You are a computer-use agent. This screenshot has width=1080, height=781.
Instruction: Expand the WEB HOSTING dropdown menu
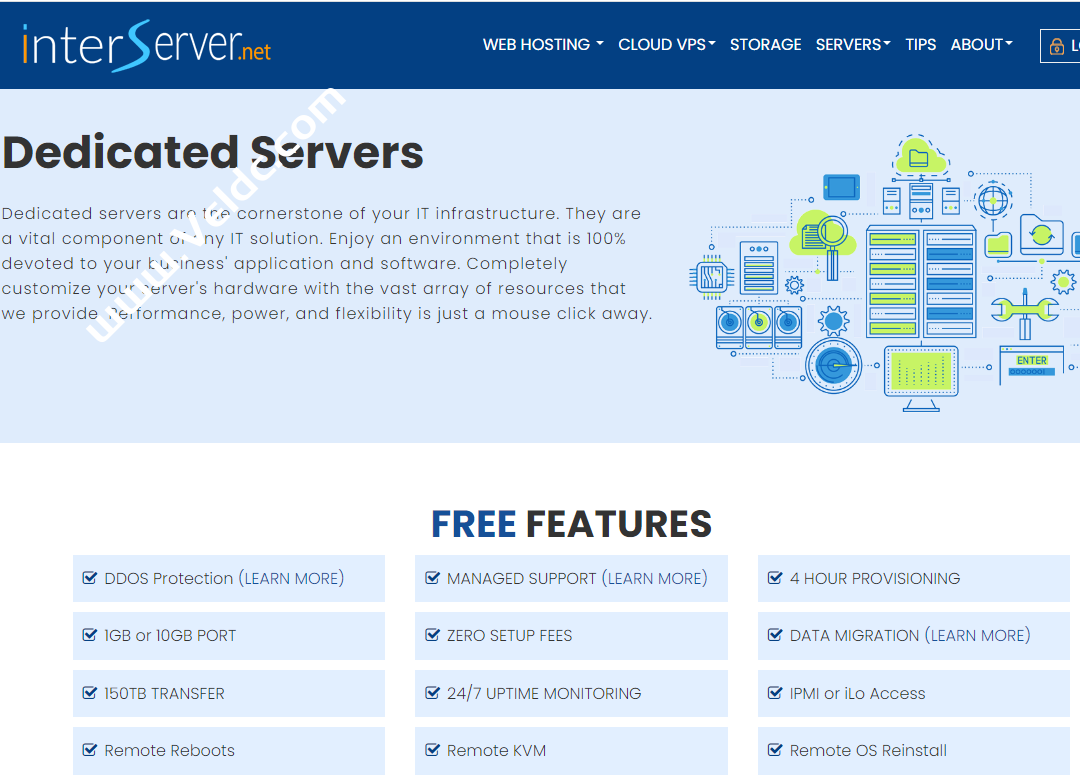[x=542, y=45]
